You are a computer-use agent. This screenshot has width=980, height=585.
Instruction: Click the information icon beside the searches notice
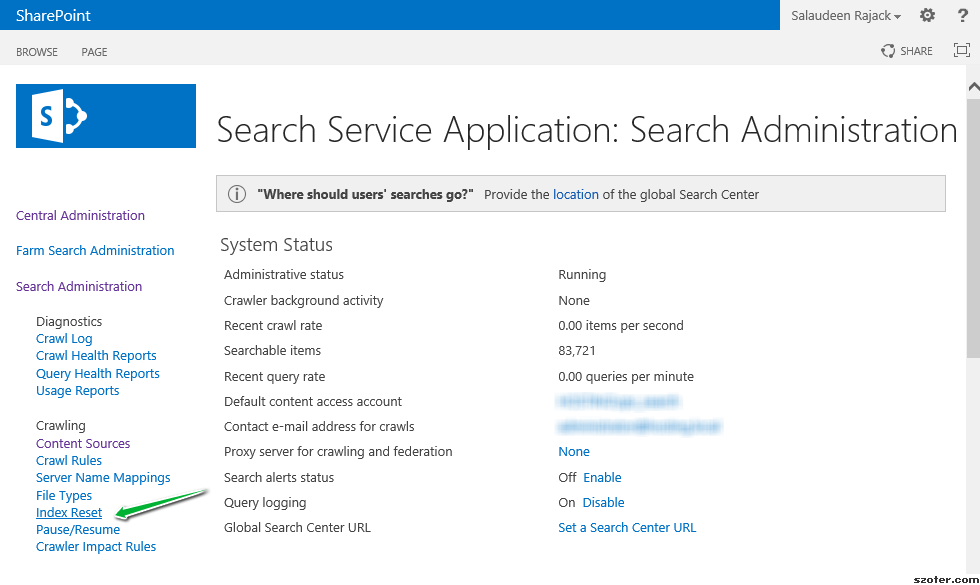point(237,192)
